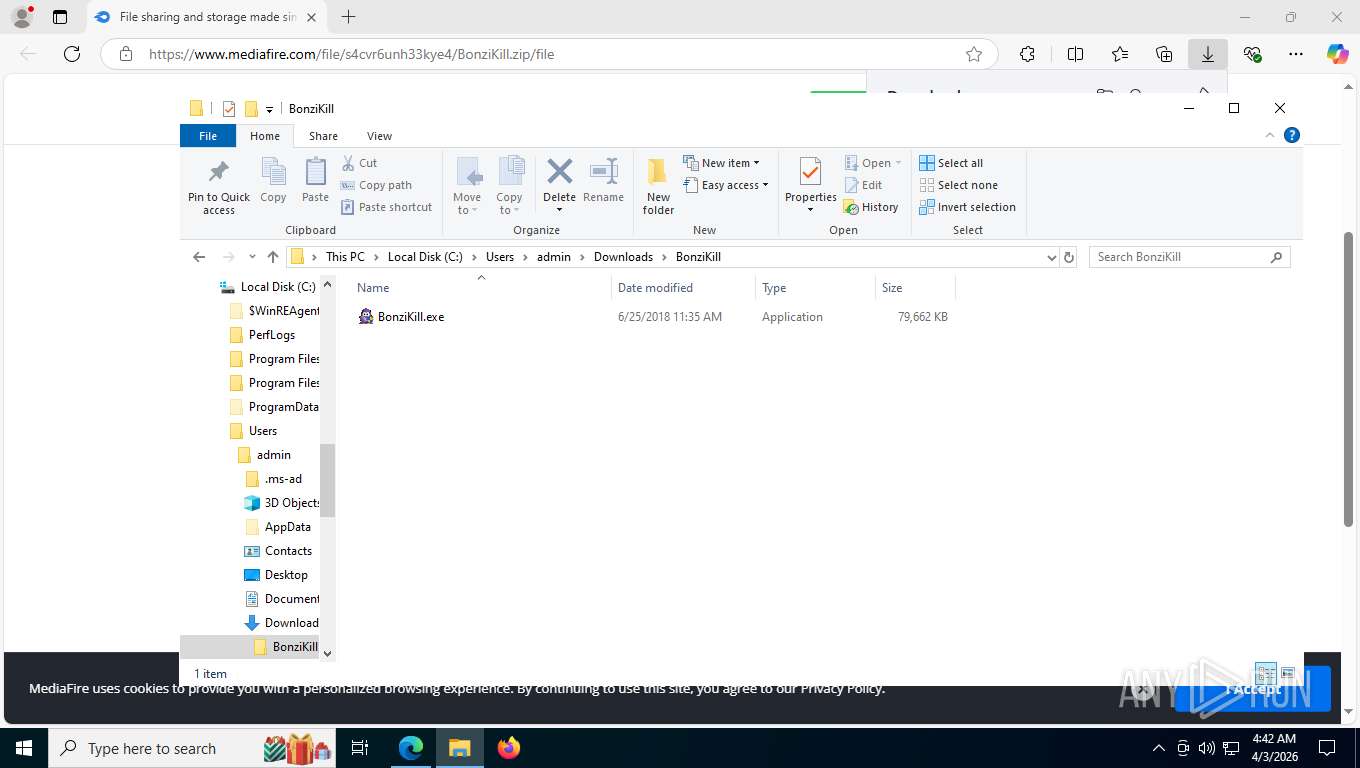
Task: Open Edge Extensions puzzle icon
Action: [1027, 54]
